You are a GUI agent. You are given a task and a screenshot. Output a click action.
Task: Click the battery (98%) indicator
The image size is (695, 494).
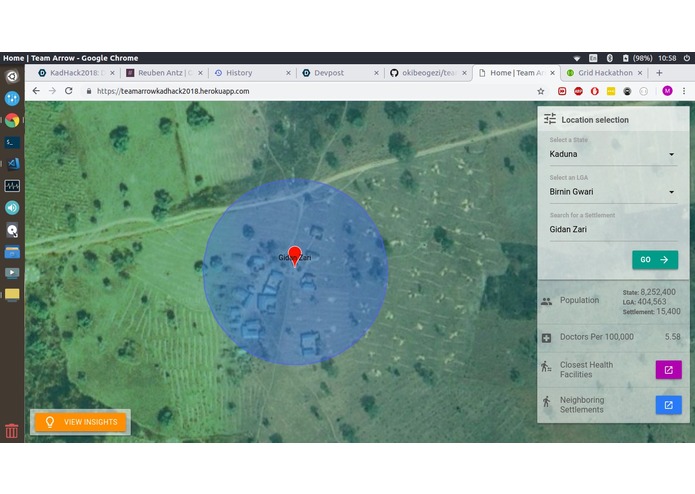pos(637,58)
